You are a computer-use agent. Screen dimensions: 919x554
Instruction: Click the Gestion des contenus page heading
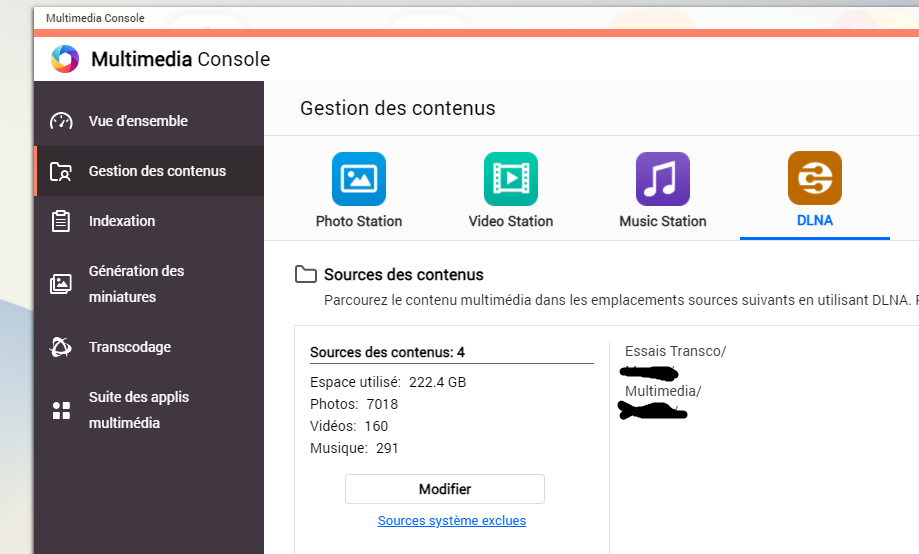[x=398, y=108]
